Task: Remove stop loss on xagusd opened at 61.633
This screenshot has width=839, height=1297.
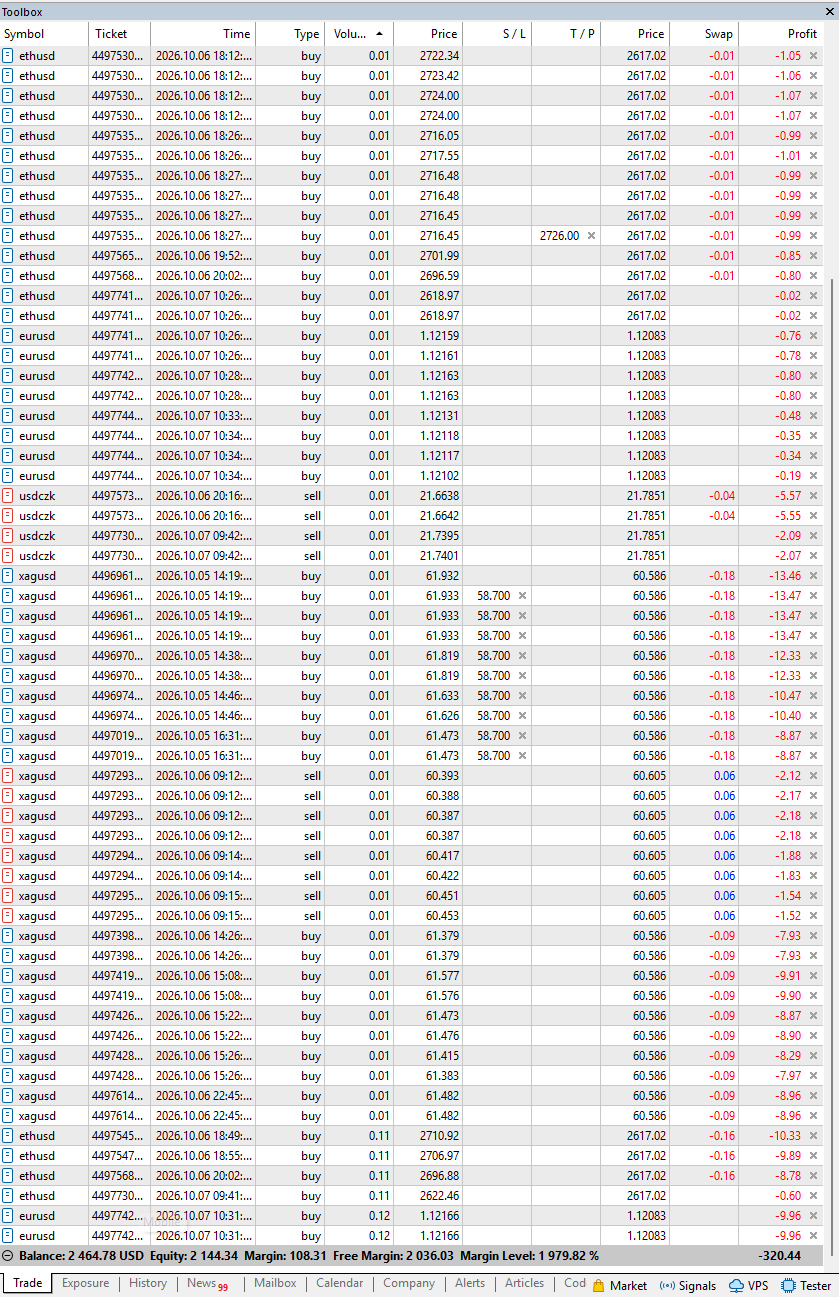Action: [522, 696]
